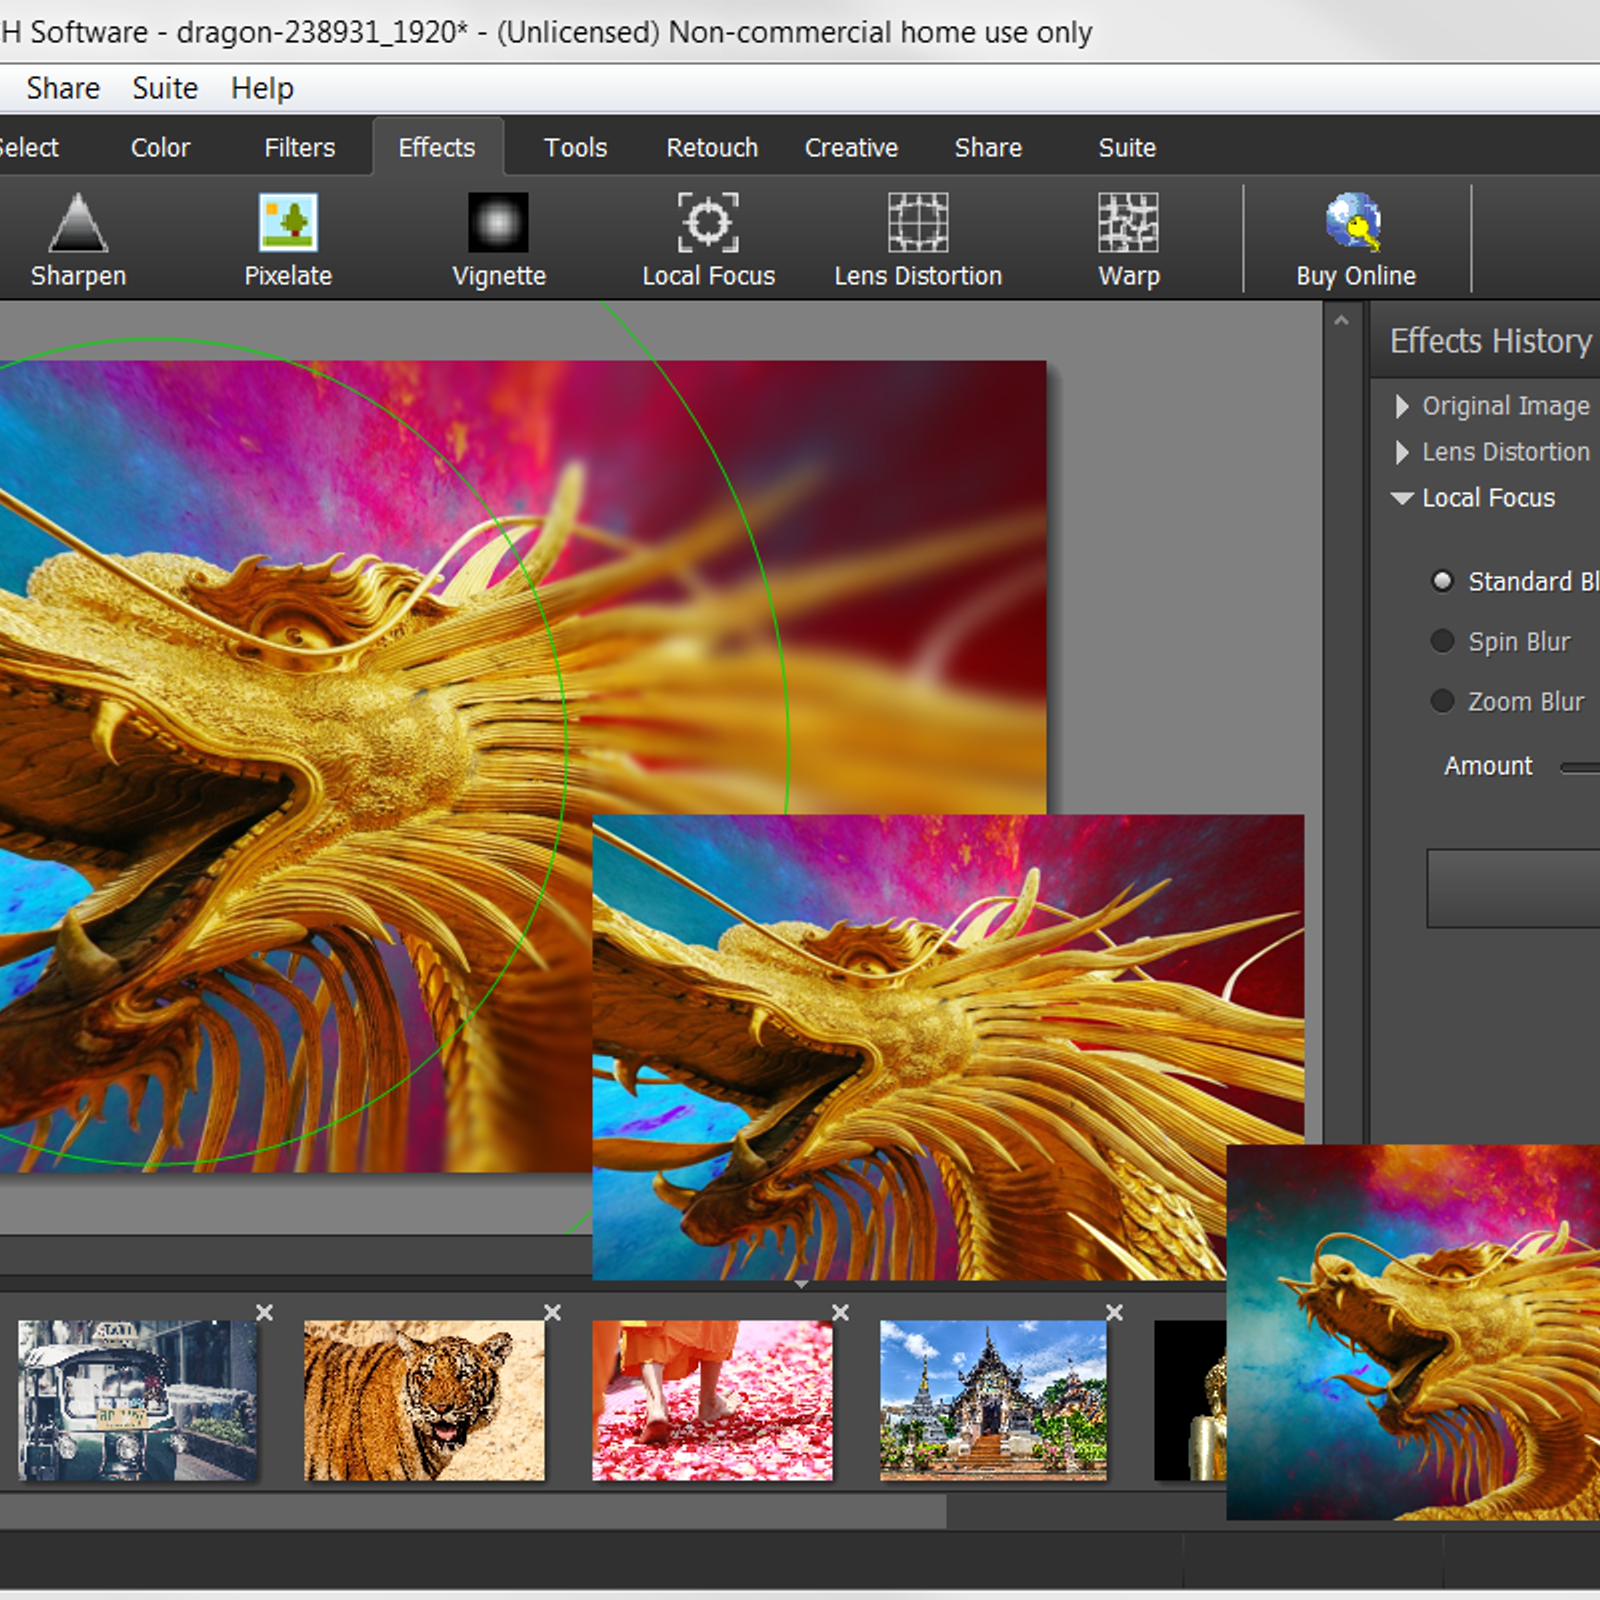Viewport: 1600px width, 1600px height.
Task: Open the Share menu in menu bar
Action: pos(63,88)
